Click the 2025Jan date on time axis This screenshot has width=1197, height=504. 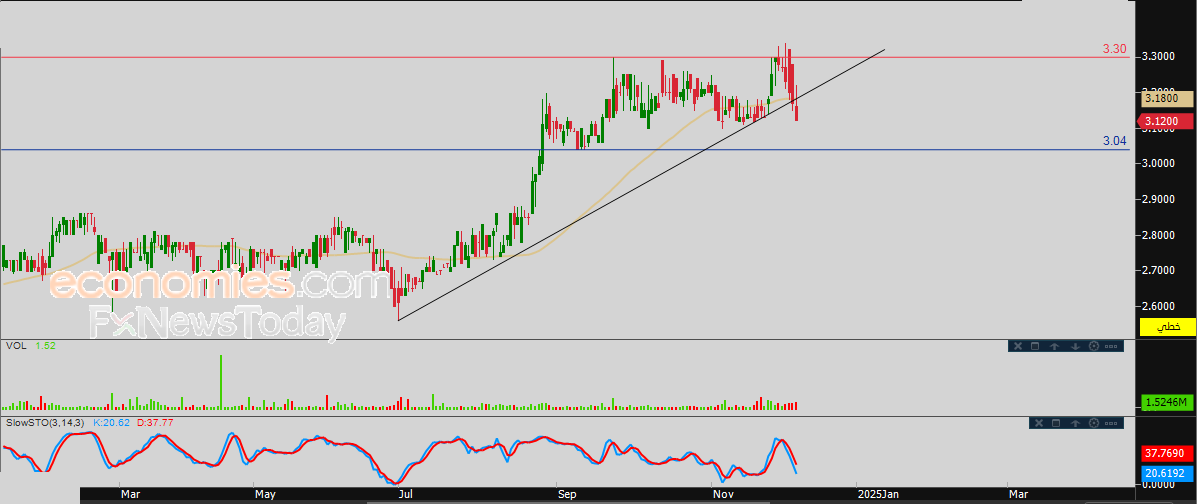878,495
